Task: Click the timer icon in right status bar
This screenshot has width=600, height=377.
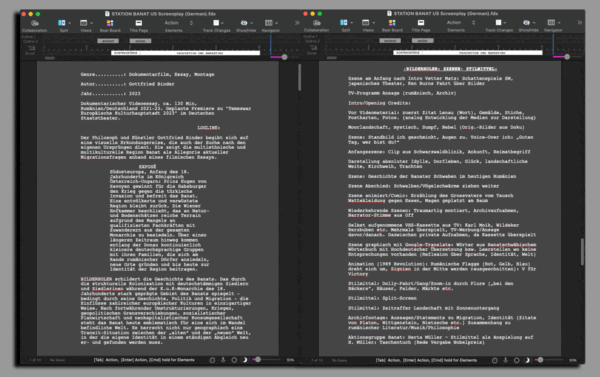Action: coord(494,360)
